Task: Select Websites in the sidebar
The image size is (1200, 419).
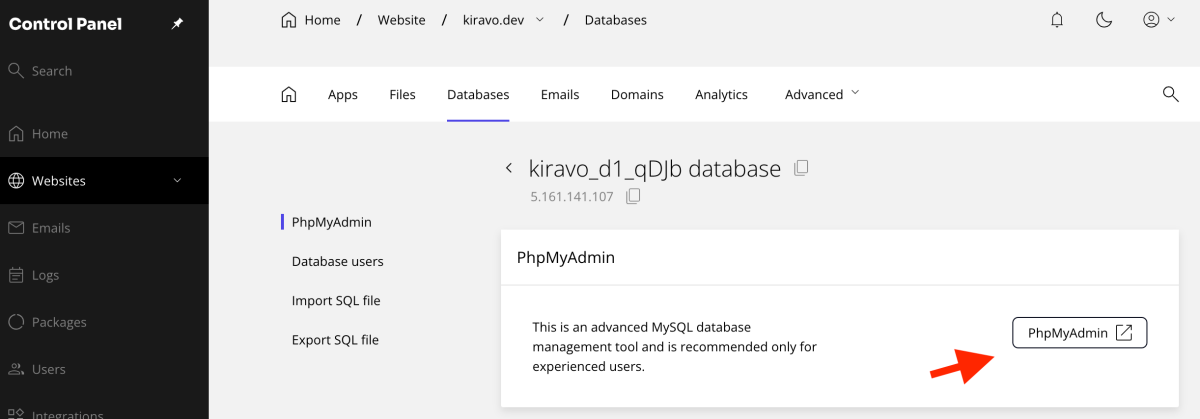Action: [104, 181]
